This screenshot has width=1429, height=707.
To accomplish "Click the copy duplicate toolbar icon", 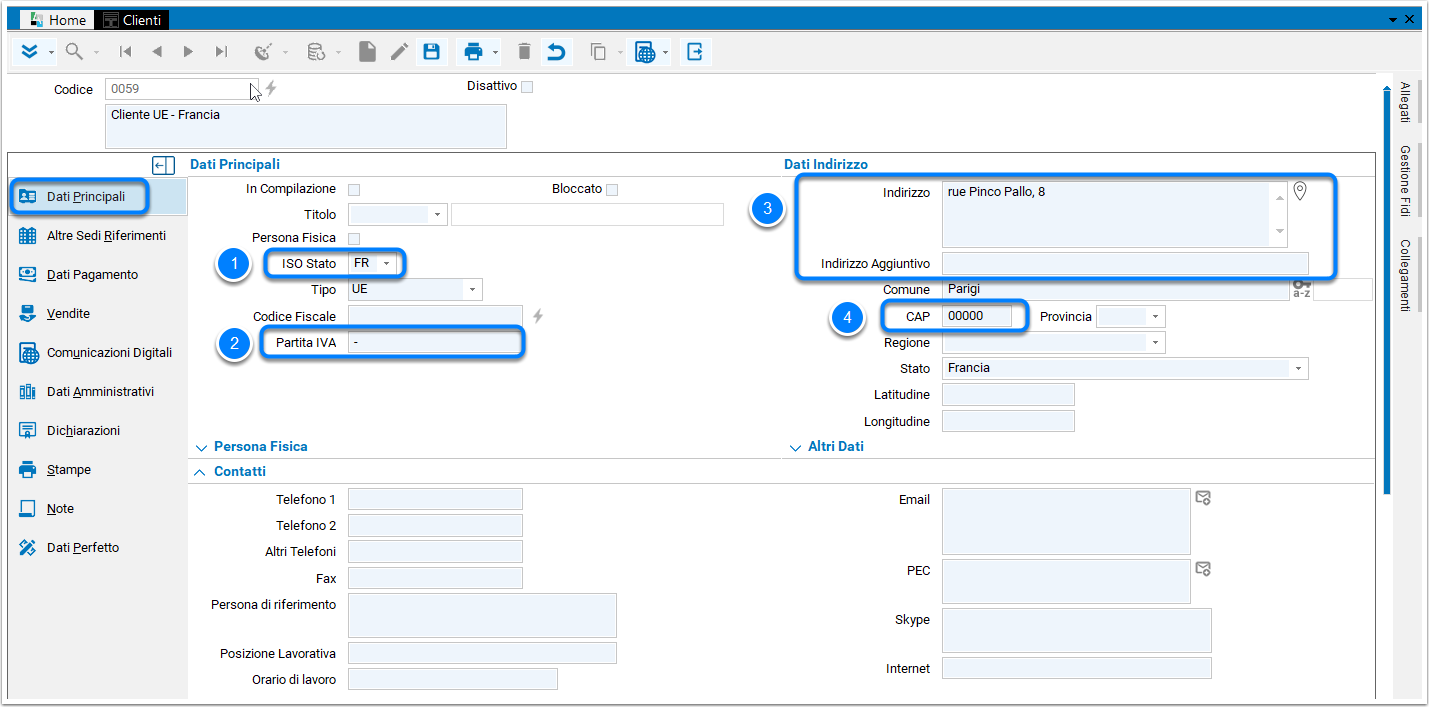I will pyautogui.click(x=599, y=51).
